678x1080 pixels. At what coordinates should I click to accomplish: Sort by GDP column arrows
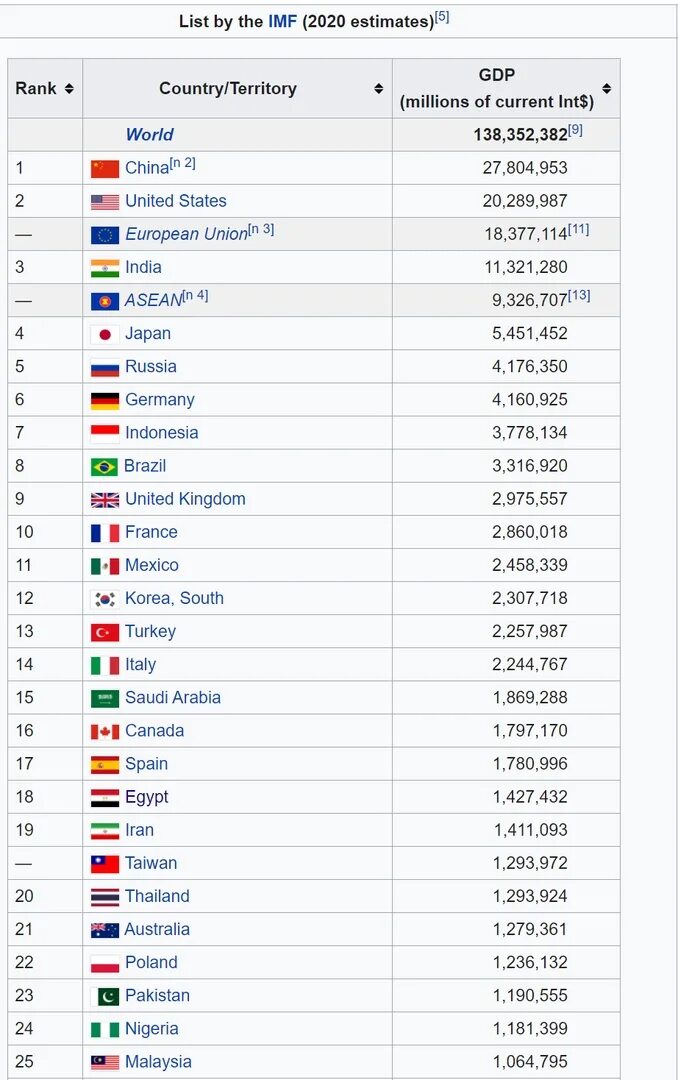(x=606, y=88)
